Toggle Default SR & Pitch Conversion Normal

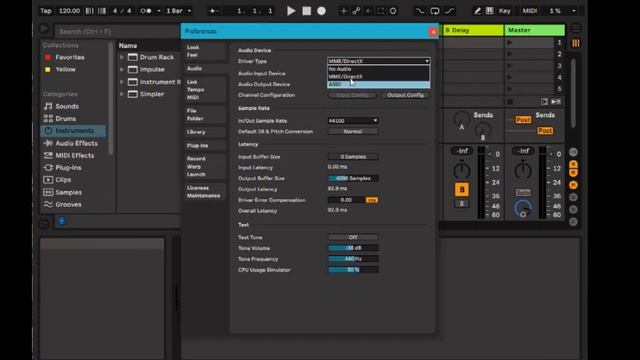point(353,131)
